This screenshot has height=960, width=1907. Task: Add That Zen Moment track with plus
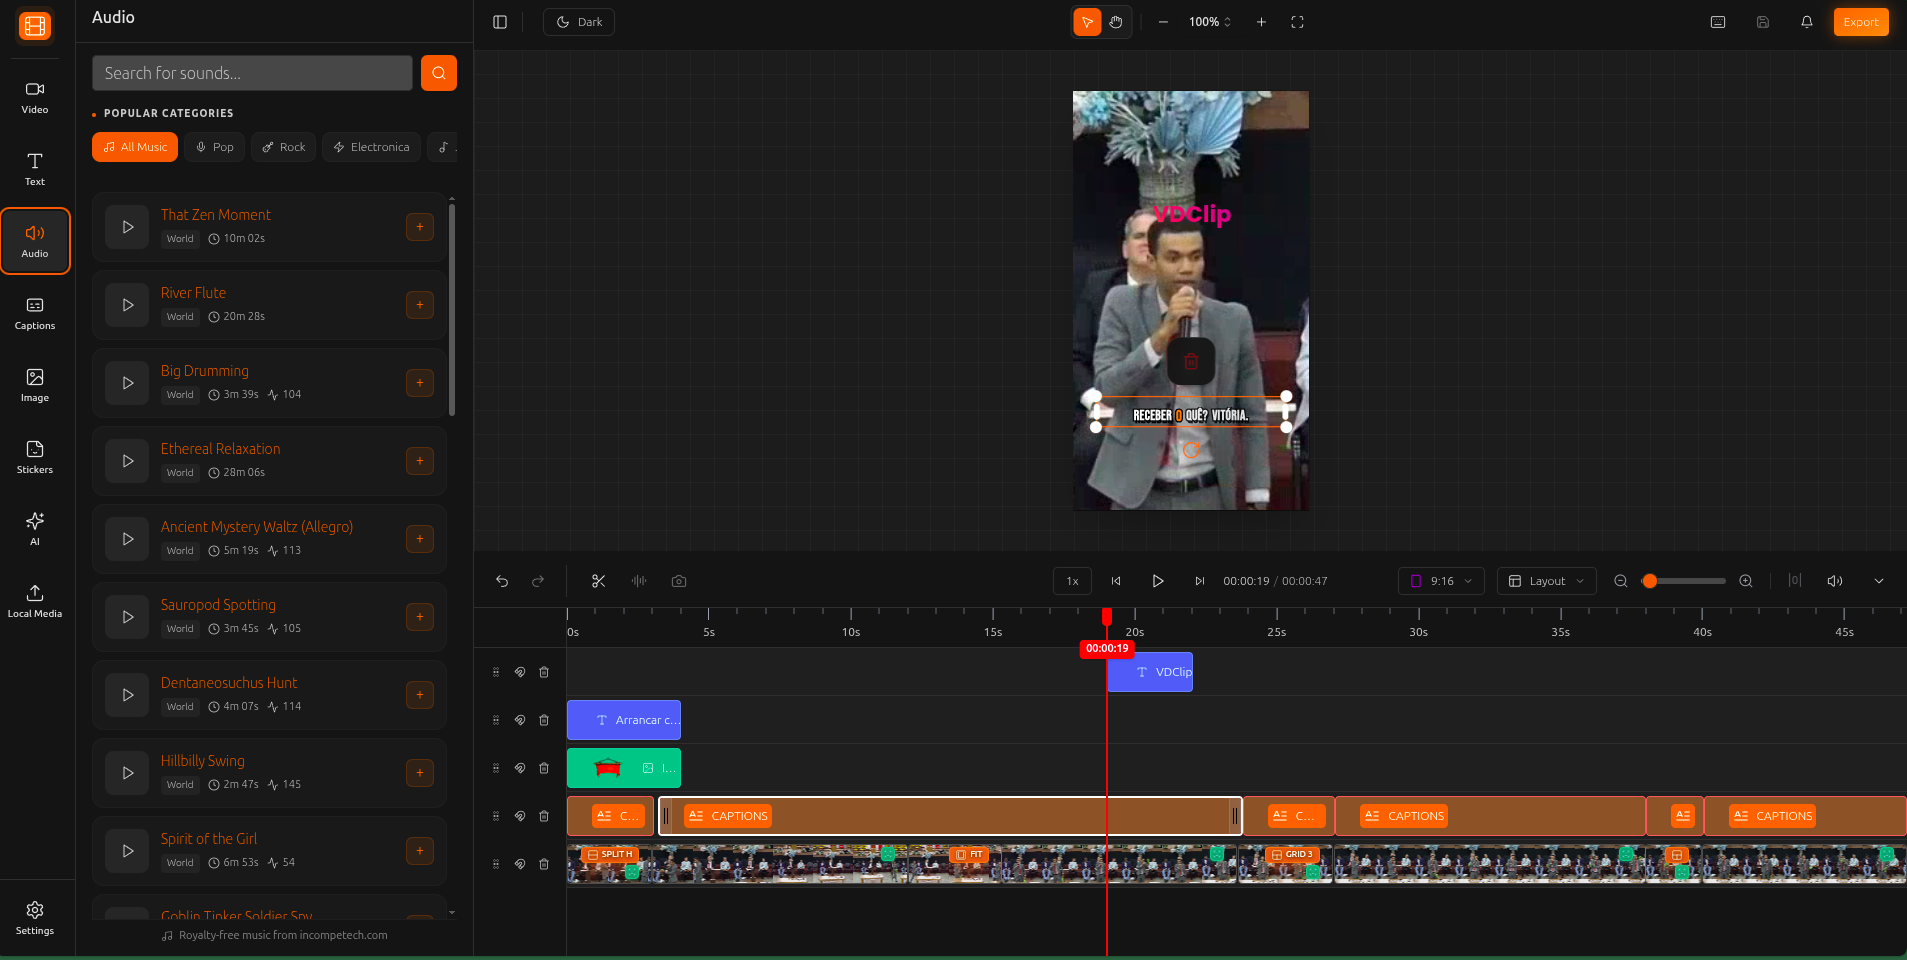click(420, 227)
